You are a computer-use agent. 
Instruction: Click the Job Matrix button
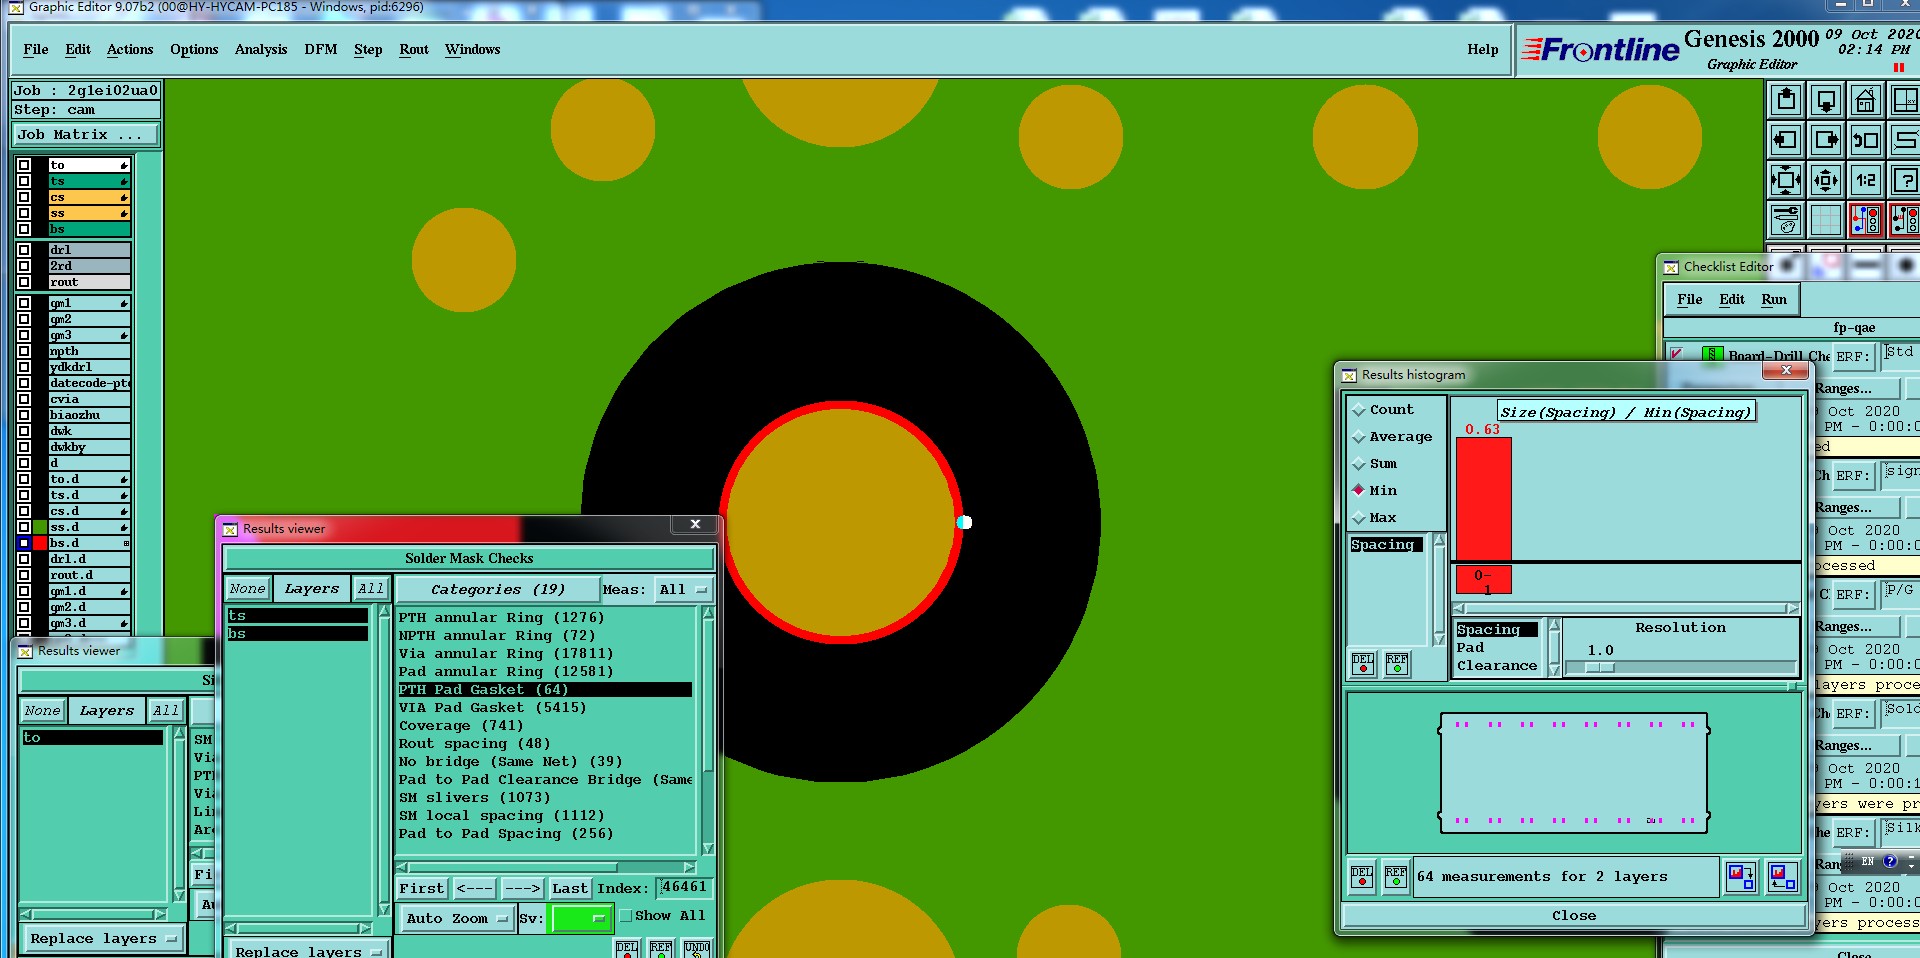coord(86,135)
